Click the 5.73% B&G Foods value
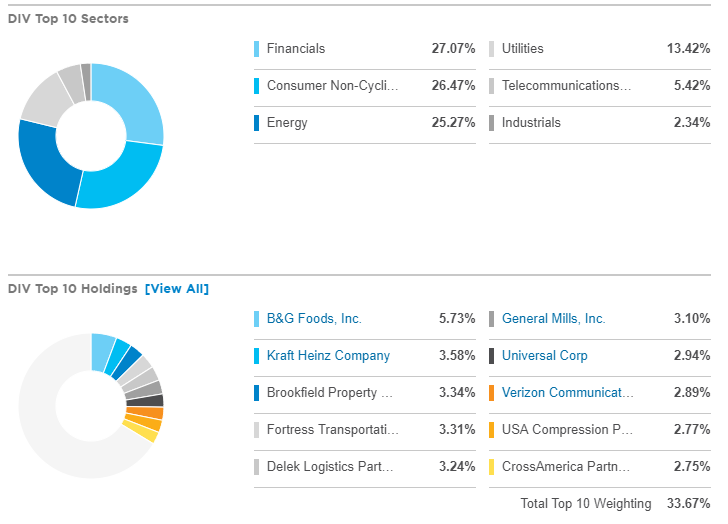Viewport: 728px width, 524px height. click(x=457, y=318)
